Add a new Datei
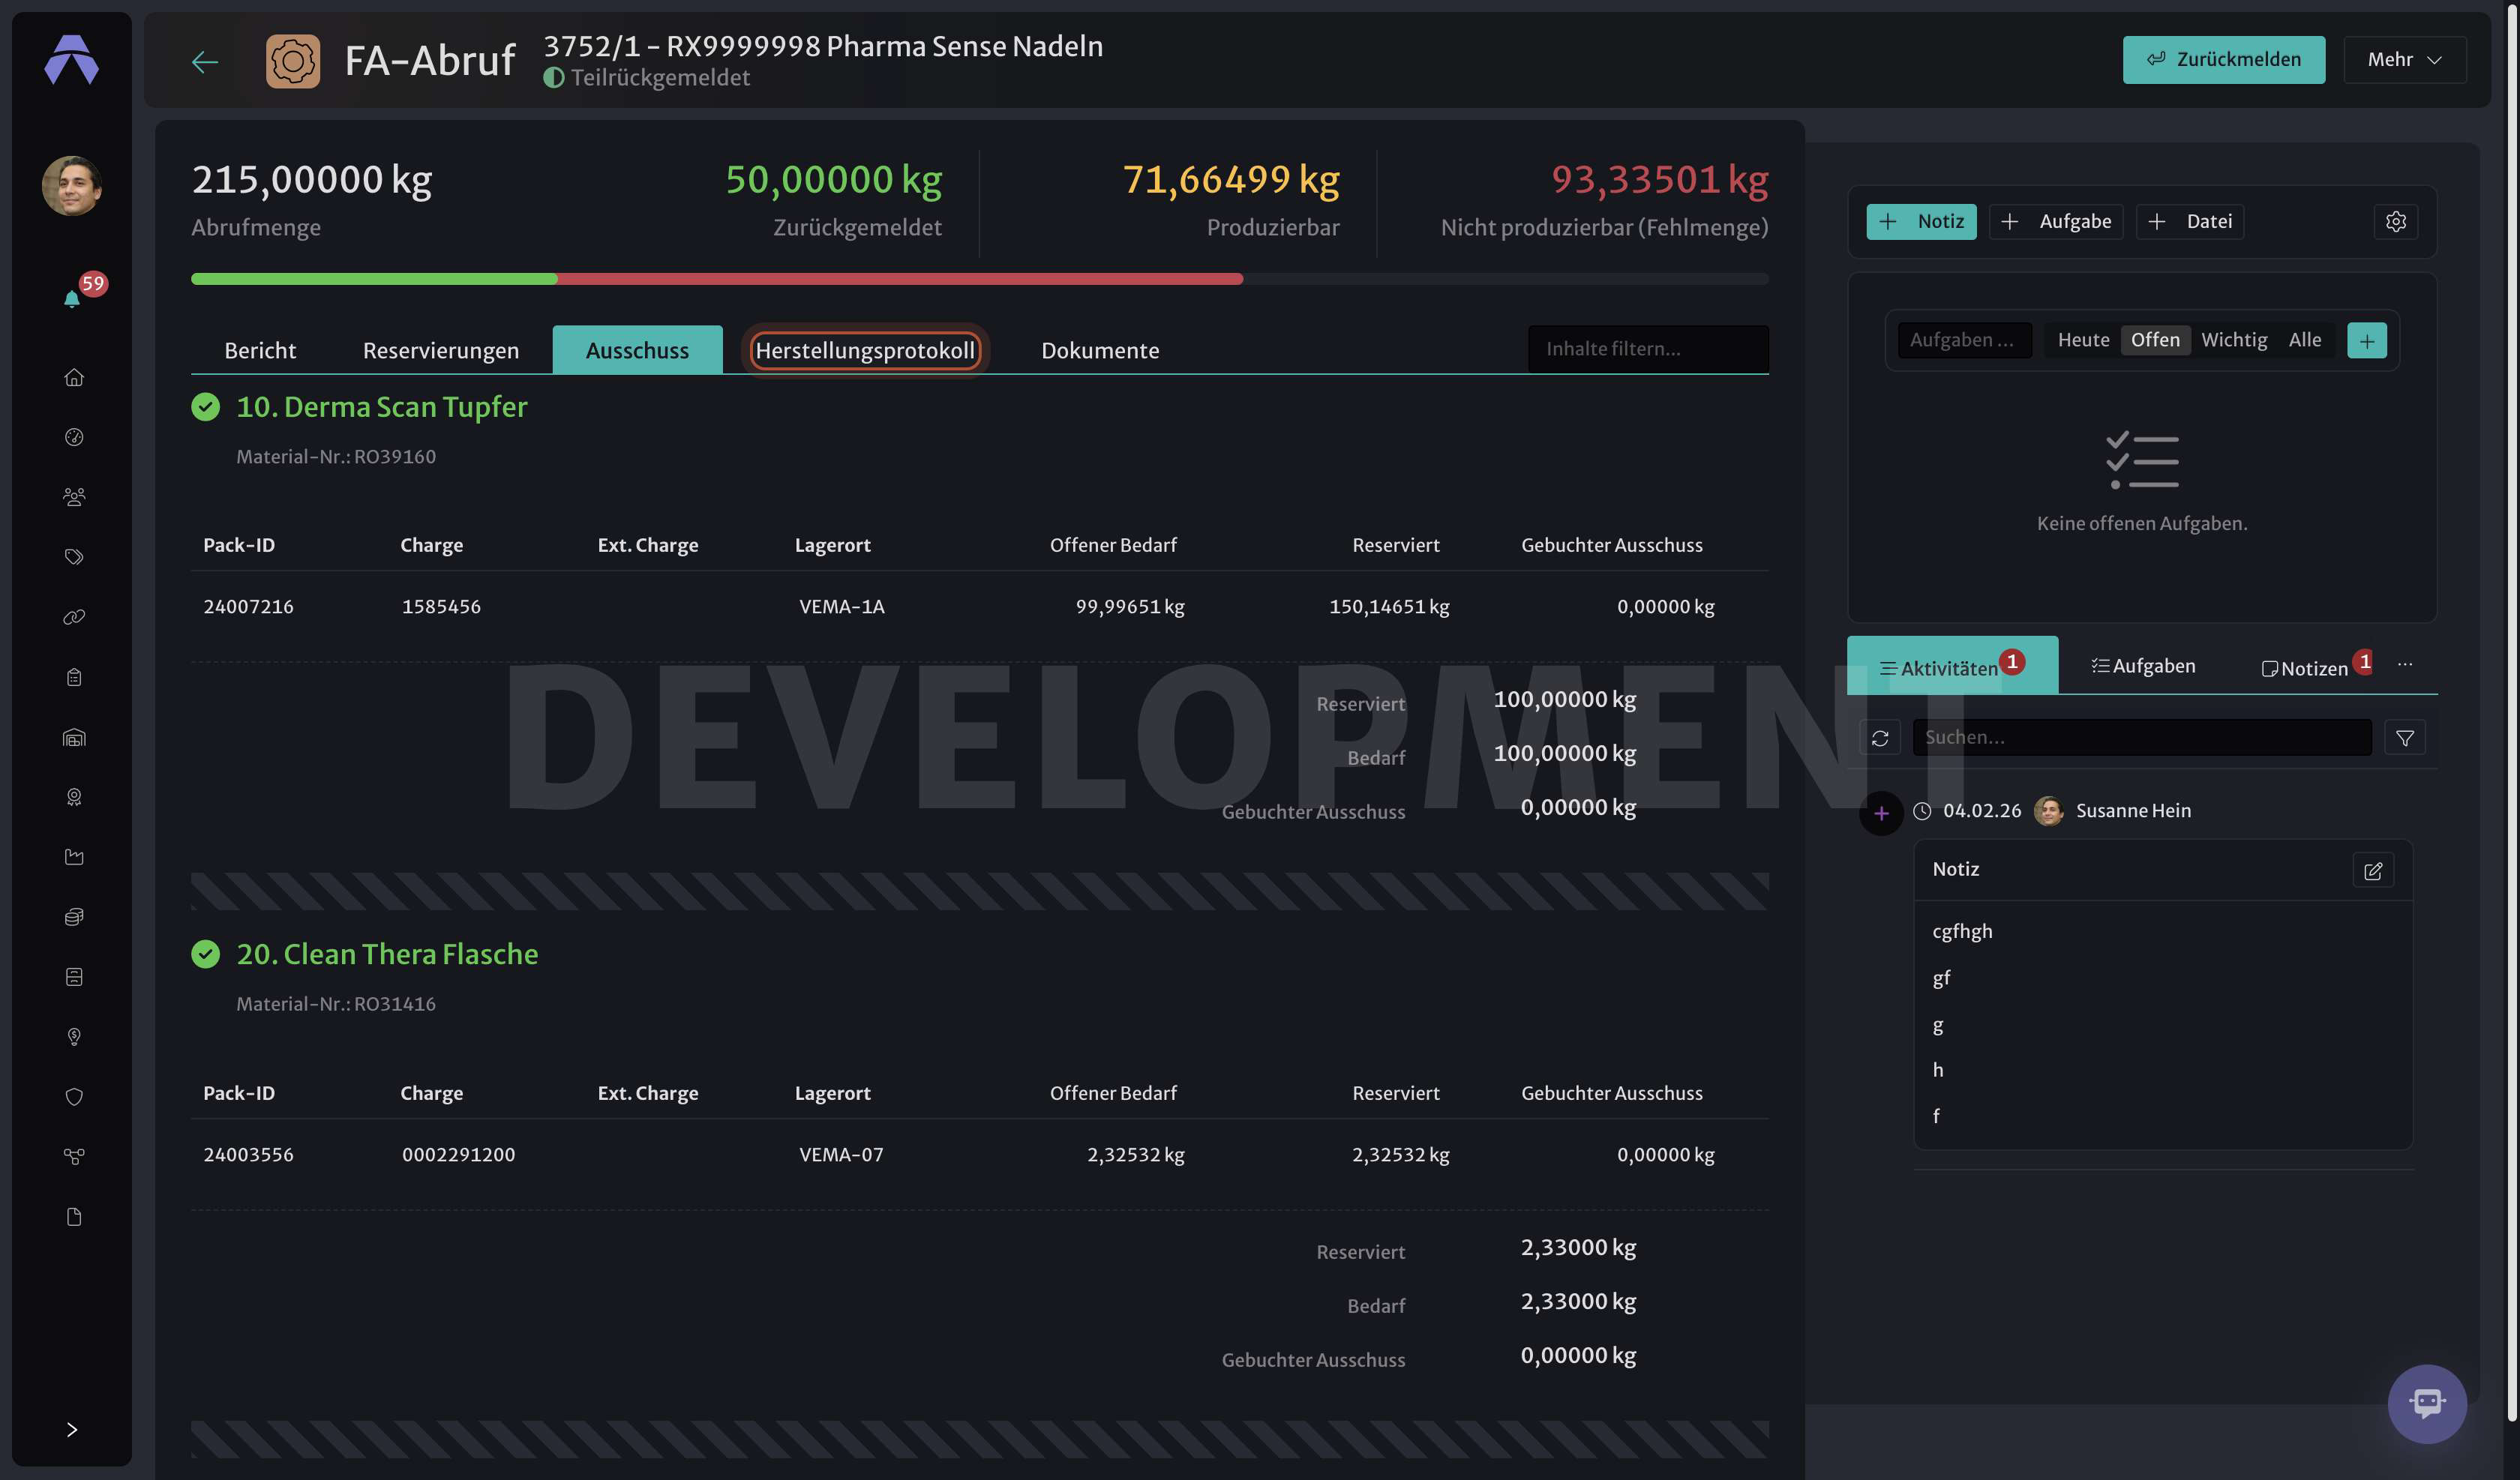 coord(2190,222)
